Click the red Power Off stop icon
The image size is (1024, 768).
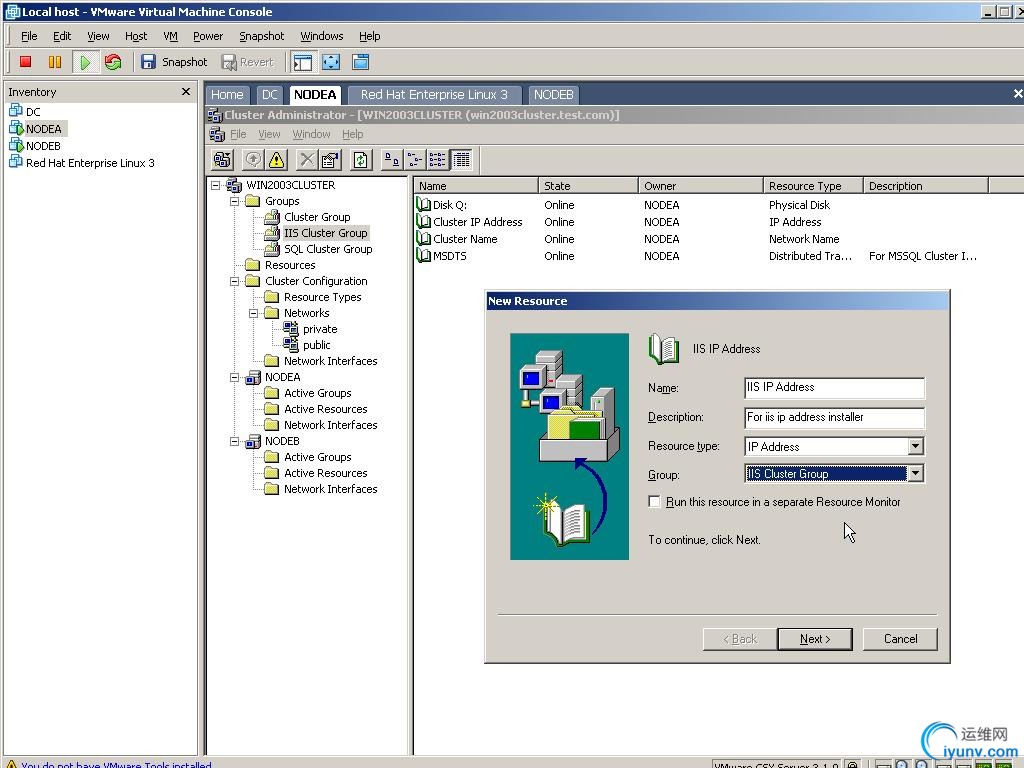[26, 62]
